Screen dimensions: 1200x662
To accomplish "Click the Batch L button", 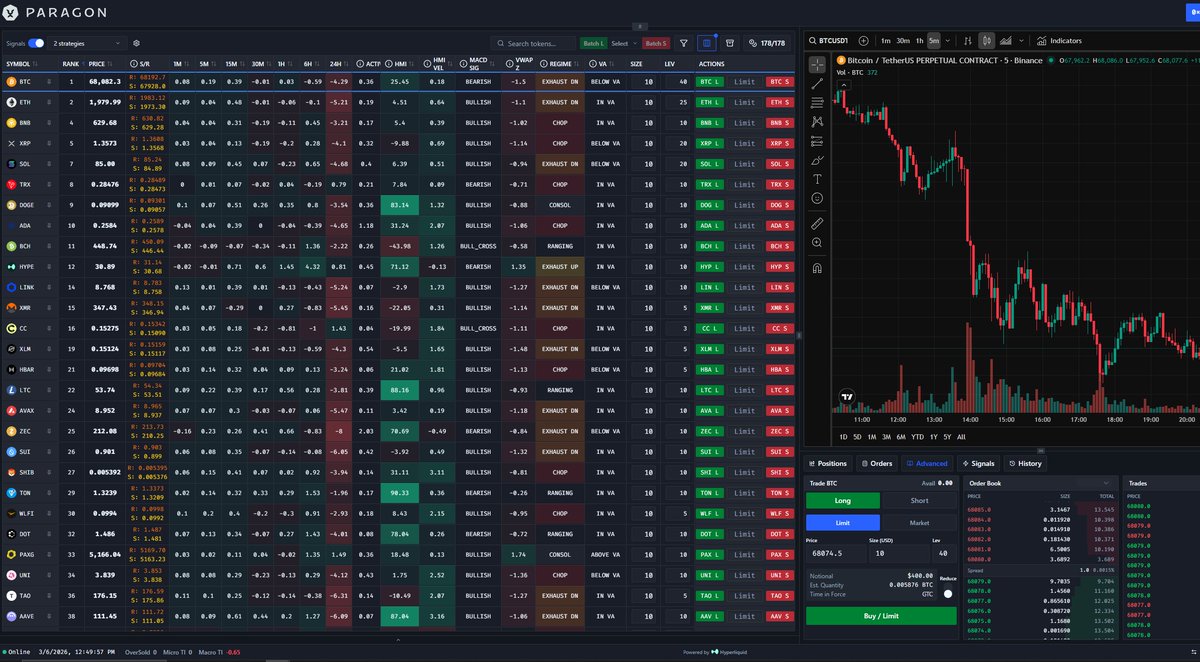I will (593, 43).
